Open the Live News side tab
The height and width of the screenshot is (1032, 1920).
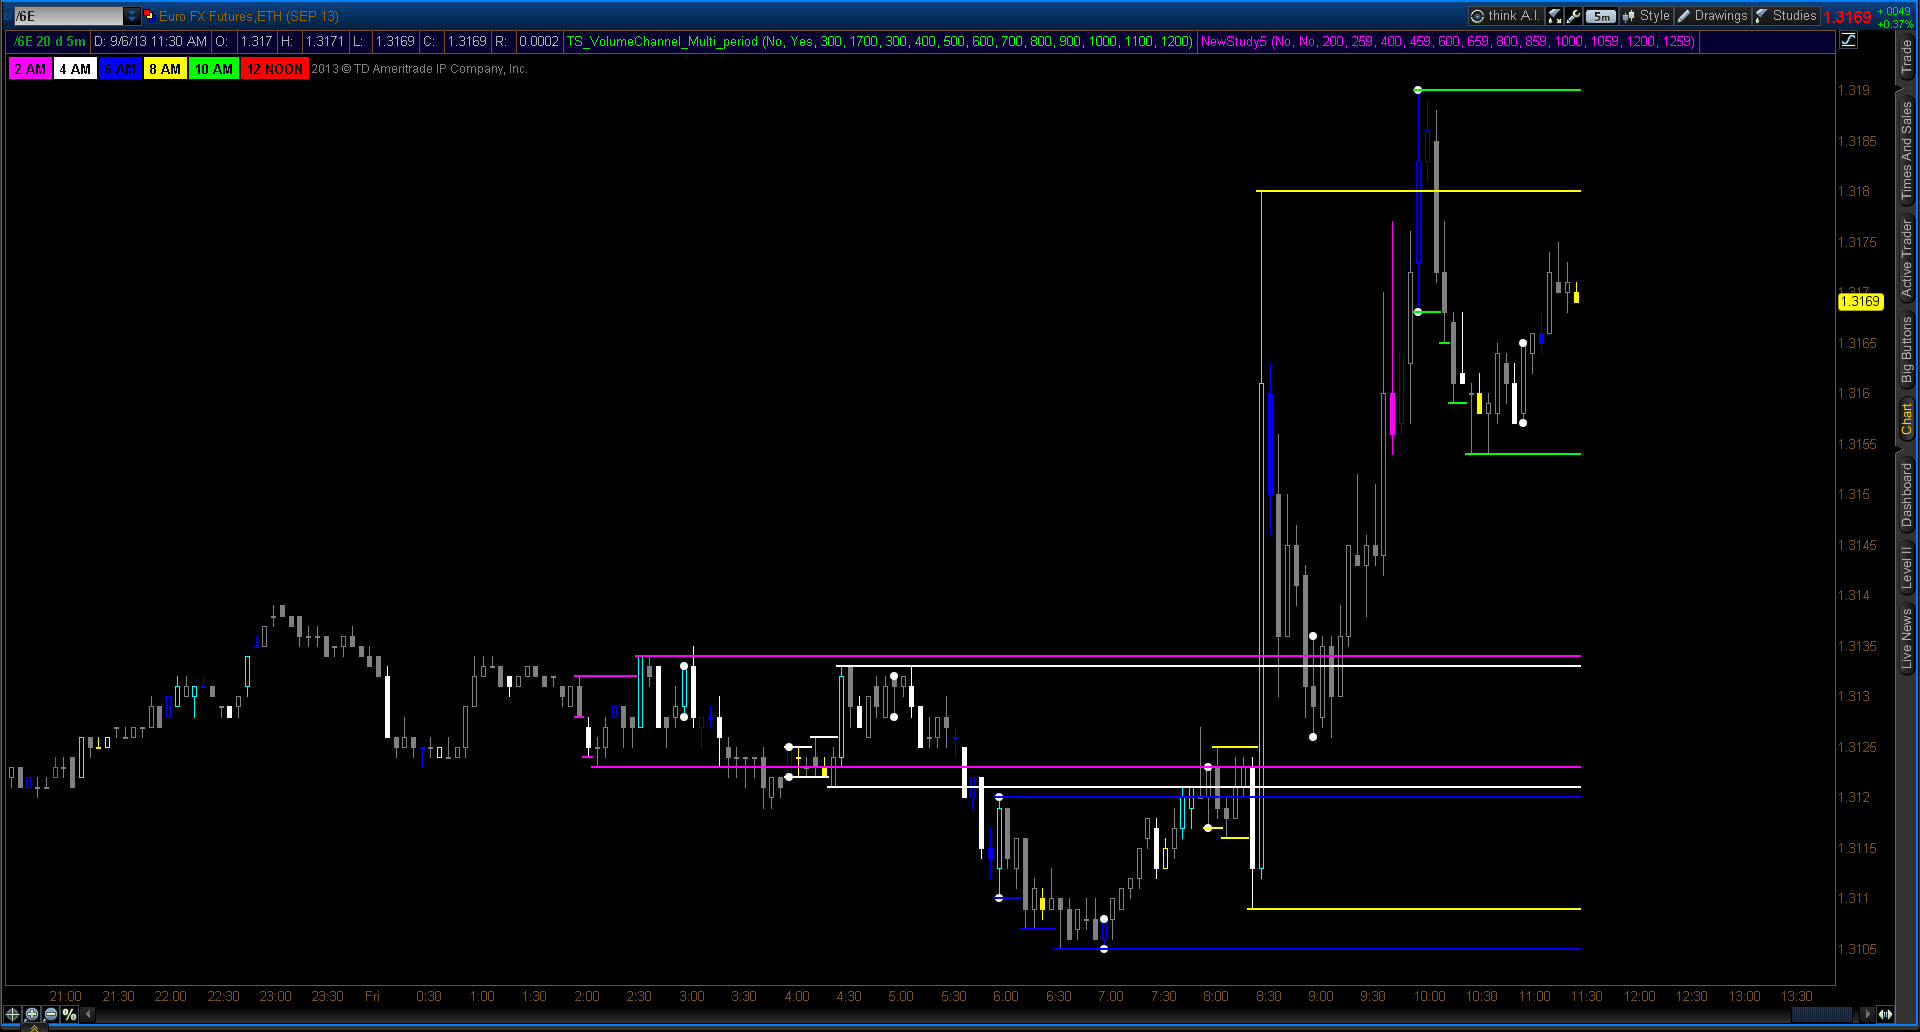1907,638
